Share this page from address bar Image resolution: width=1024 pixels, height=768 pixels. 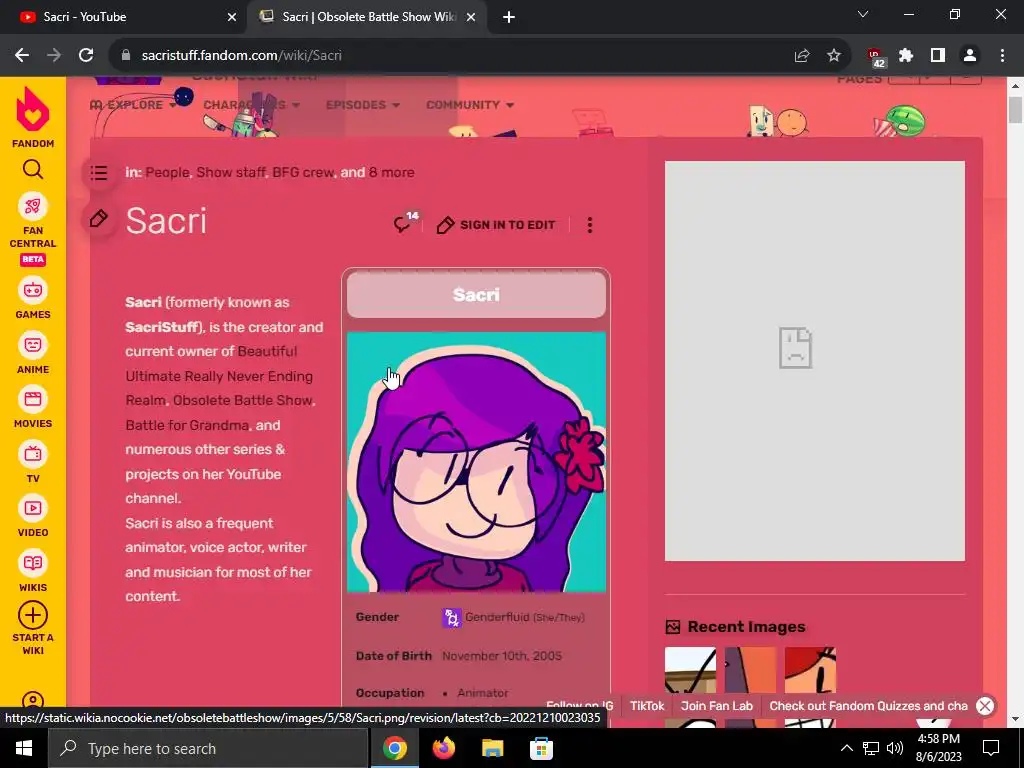tap(802, 56)
